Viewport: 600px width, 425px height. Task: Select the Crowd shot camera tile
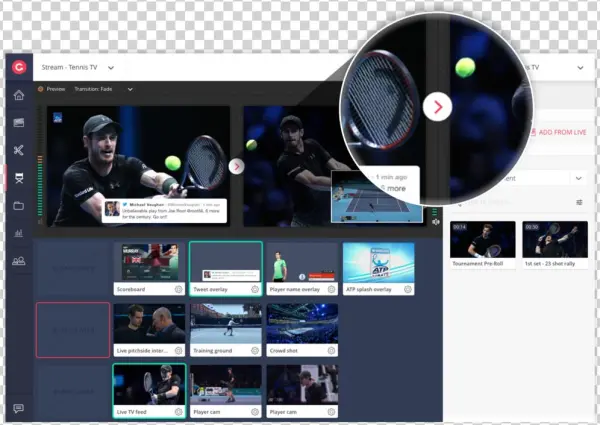click(x=301, y=329)
